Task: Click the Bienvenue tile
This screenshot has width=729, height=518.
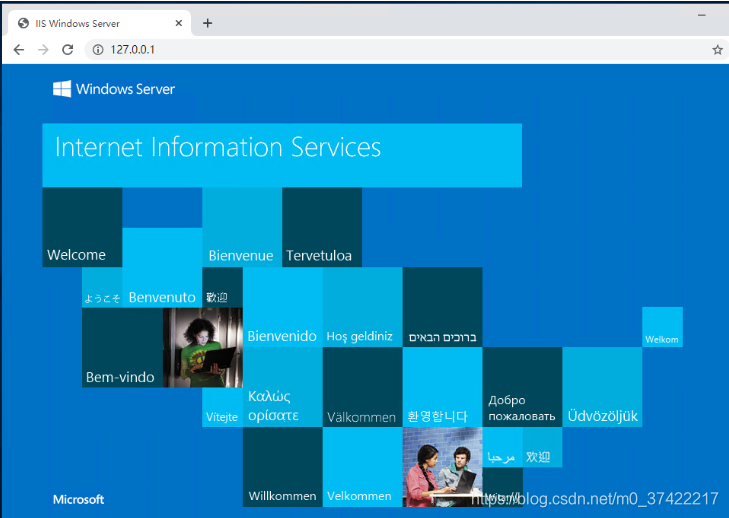Action: (242, 227)
